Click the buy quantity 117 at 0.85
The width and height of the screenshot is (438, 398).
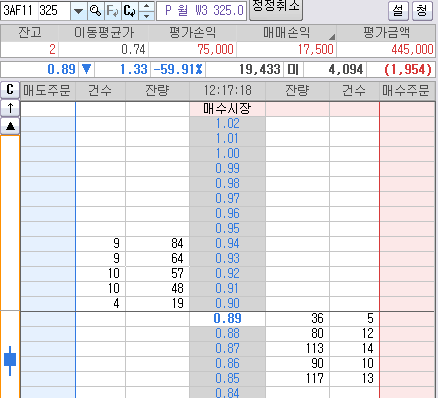[315, 379]
